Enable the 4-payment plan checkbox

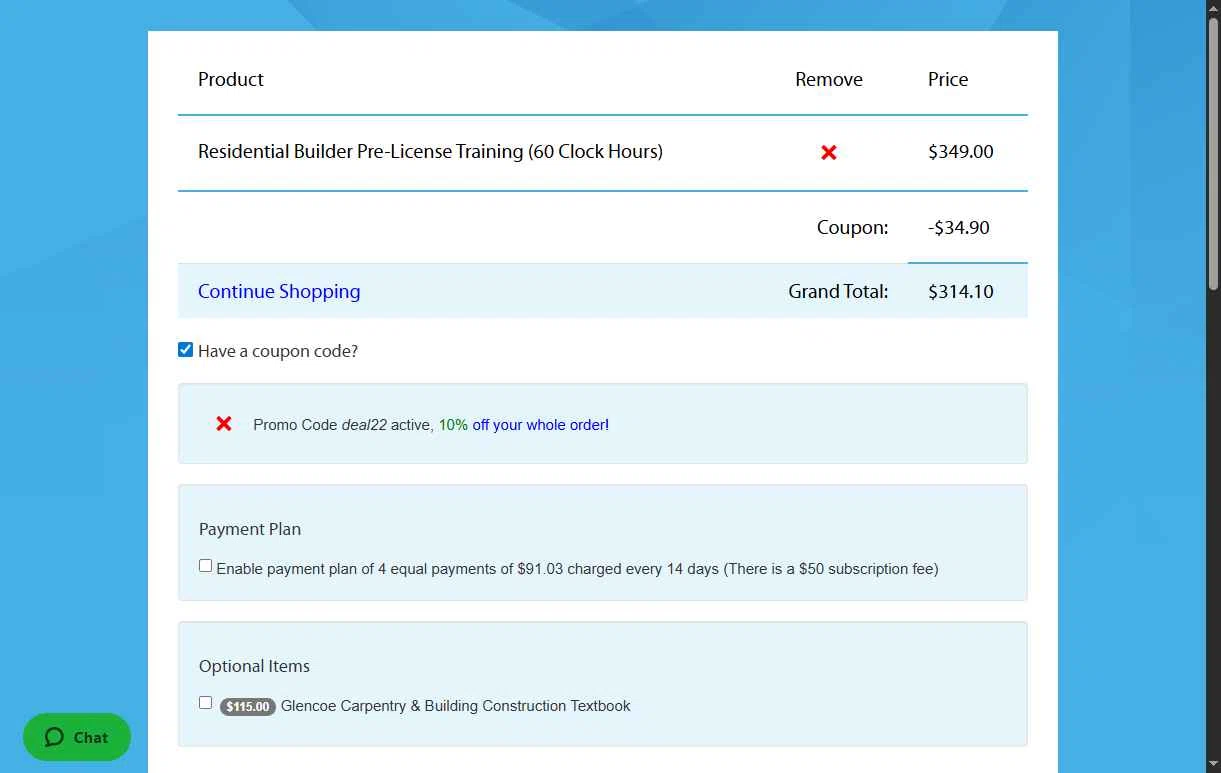[205, 566]
